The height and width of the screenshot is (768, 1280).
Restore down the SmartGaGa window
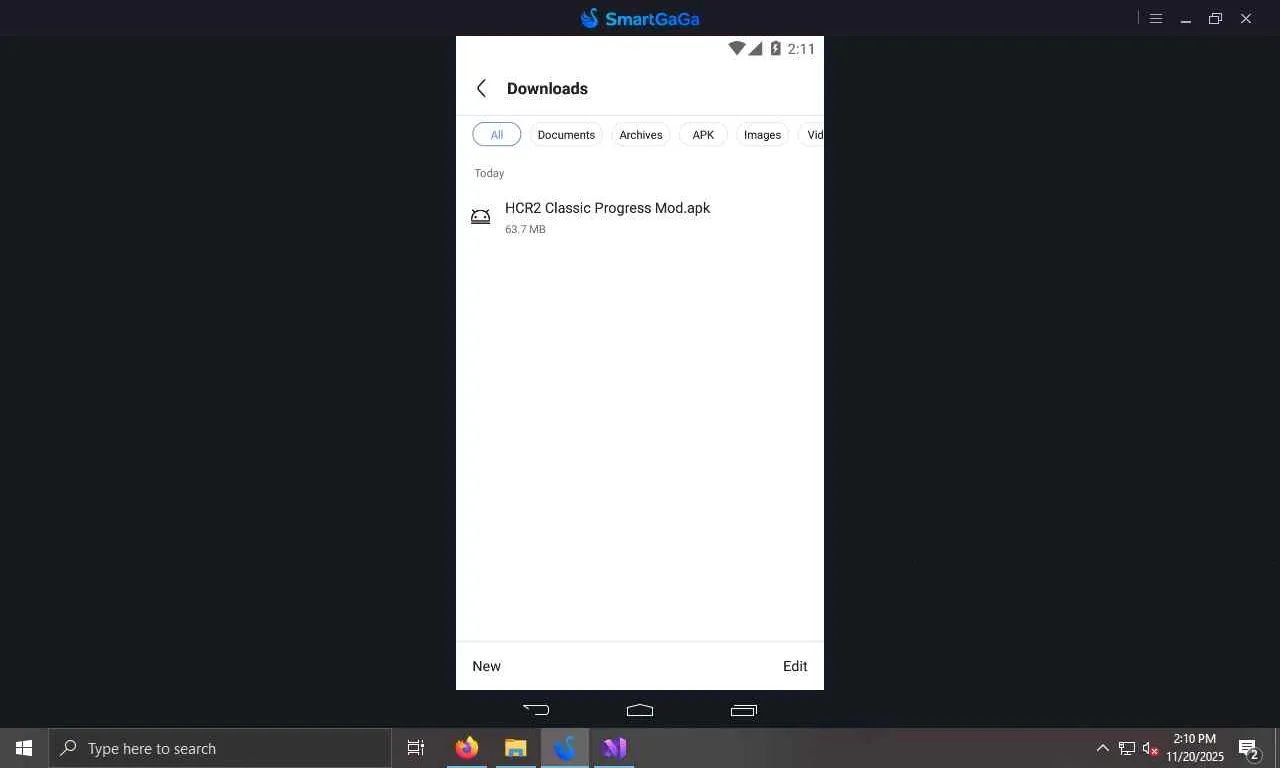coord(1216,18)
